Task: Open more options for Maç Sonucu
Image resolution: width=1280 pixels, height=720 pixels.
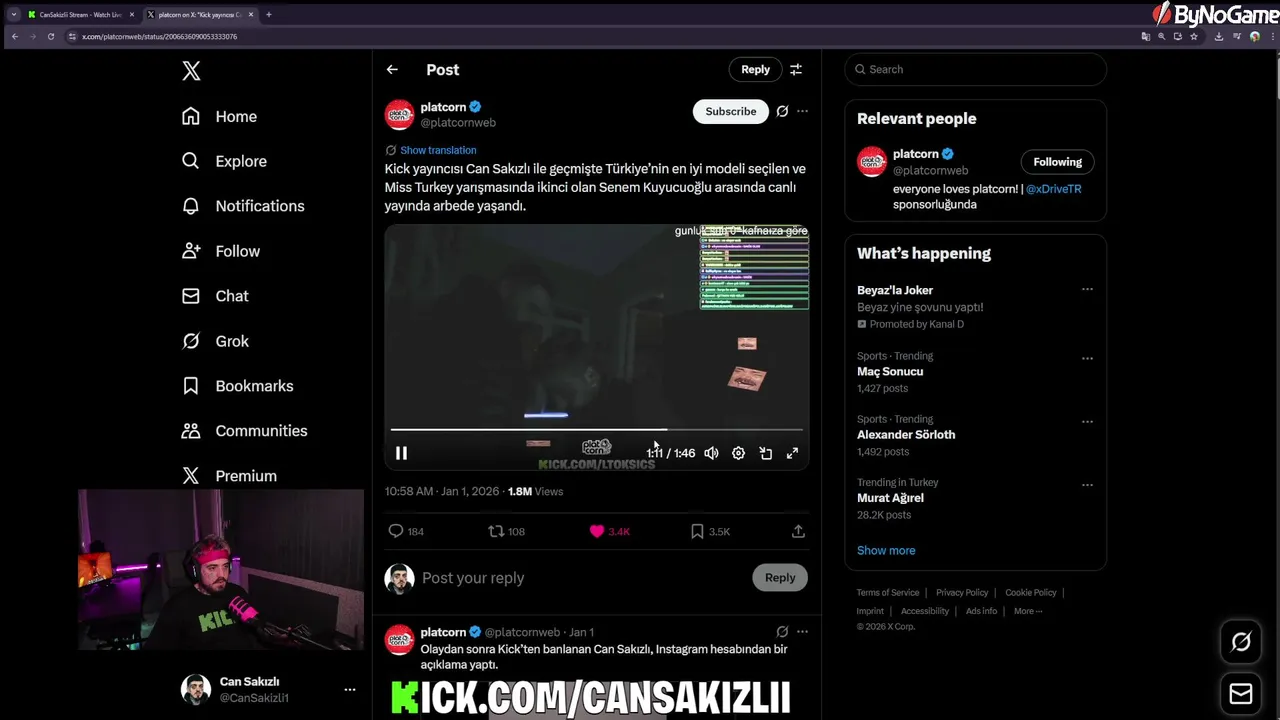Action: point(1087,358)
